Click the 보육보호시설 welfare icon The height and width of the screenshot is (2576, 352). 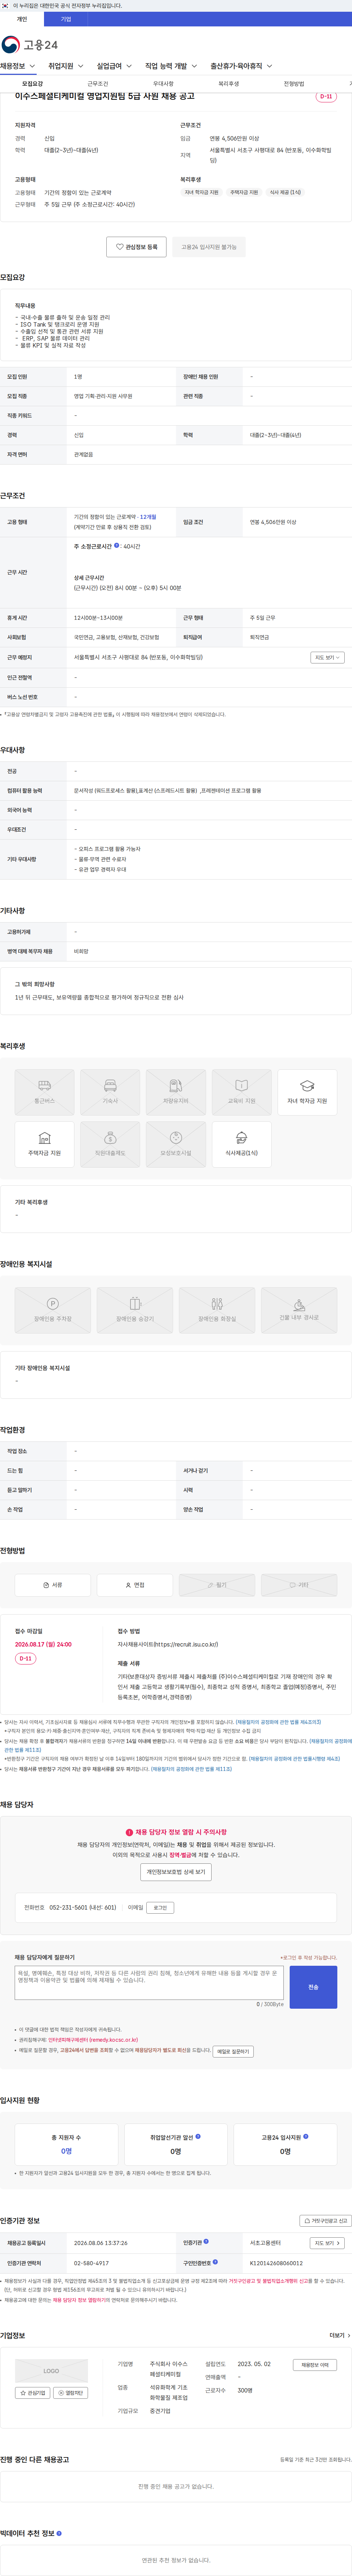[176, 1144]
